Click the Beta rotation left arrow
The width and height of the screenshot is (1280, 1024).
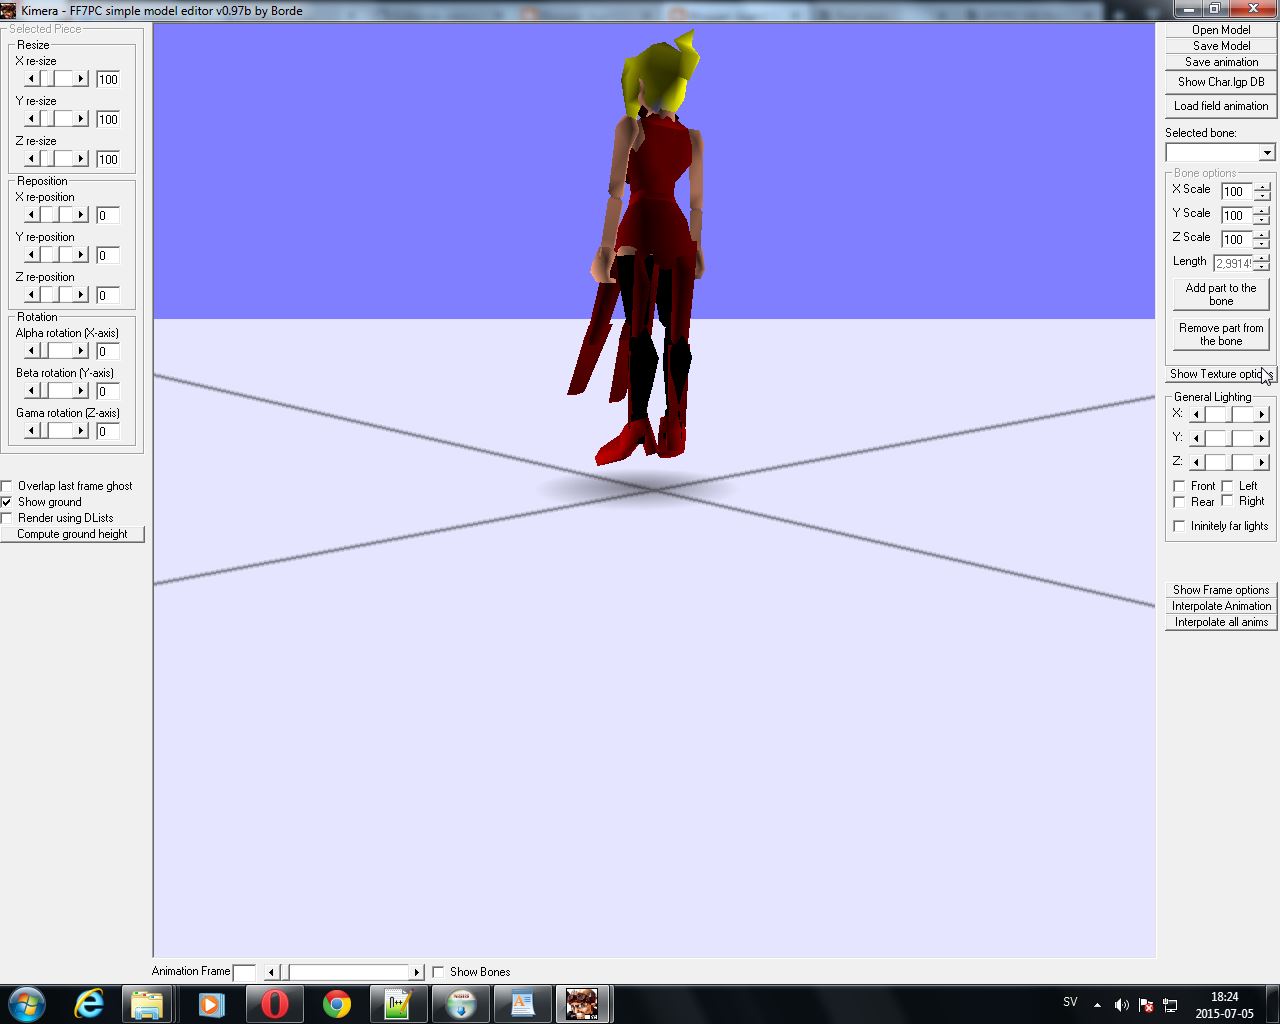pyautogui.click(x=31, y=391)
